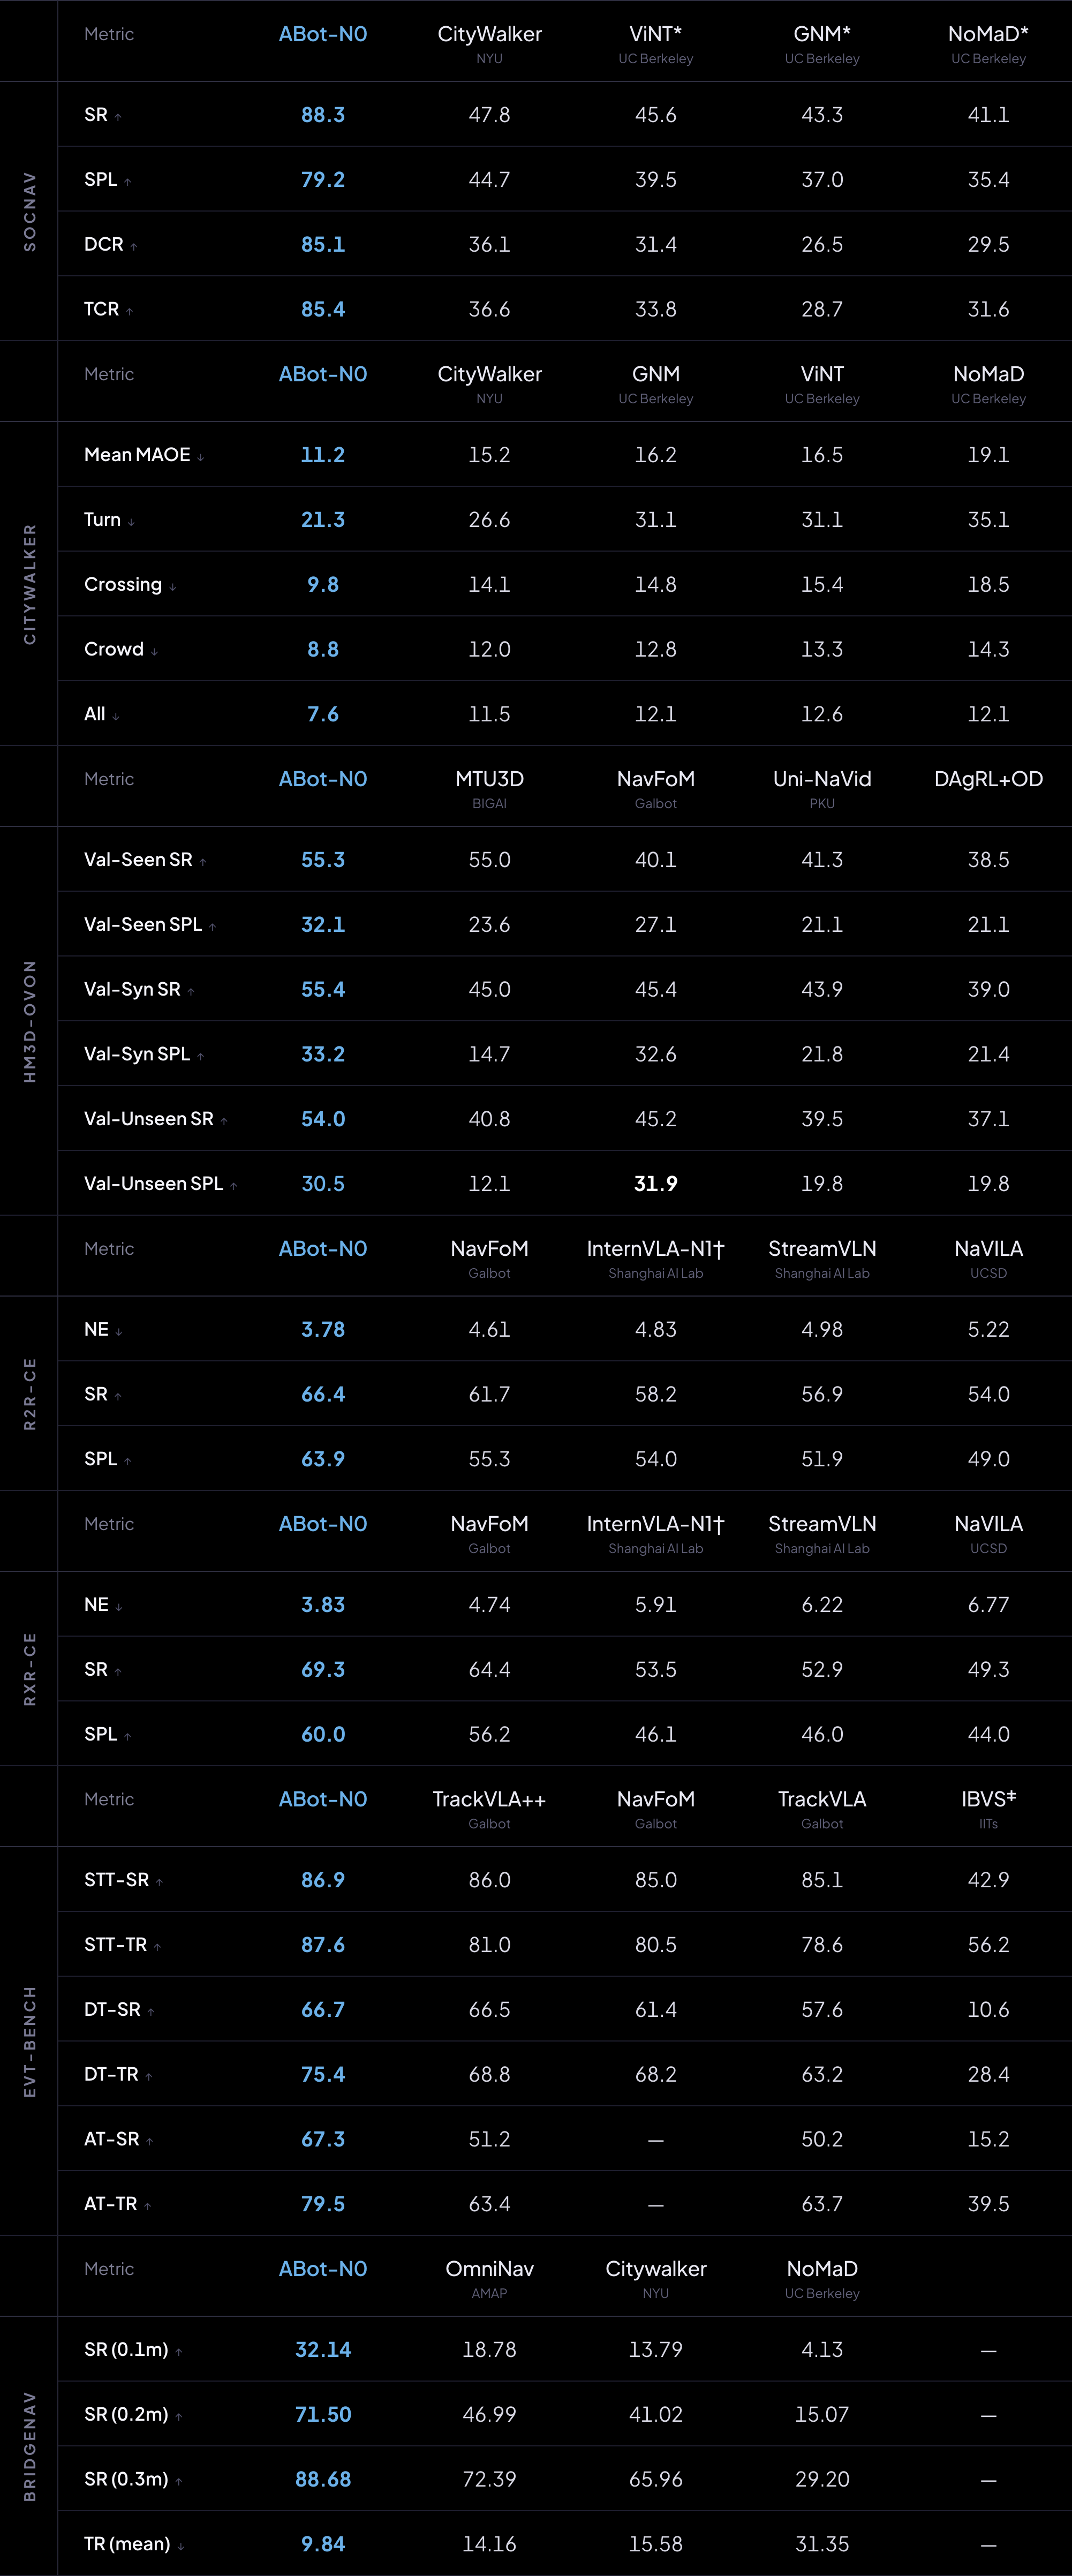Click the up arrow next to AT-SR
The height and width of the screenshot is (2576, 1072).
point(150,2141)
